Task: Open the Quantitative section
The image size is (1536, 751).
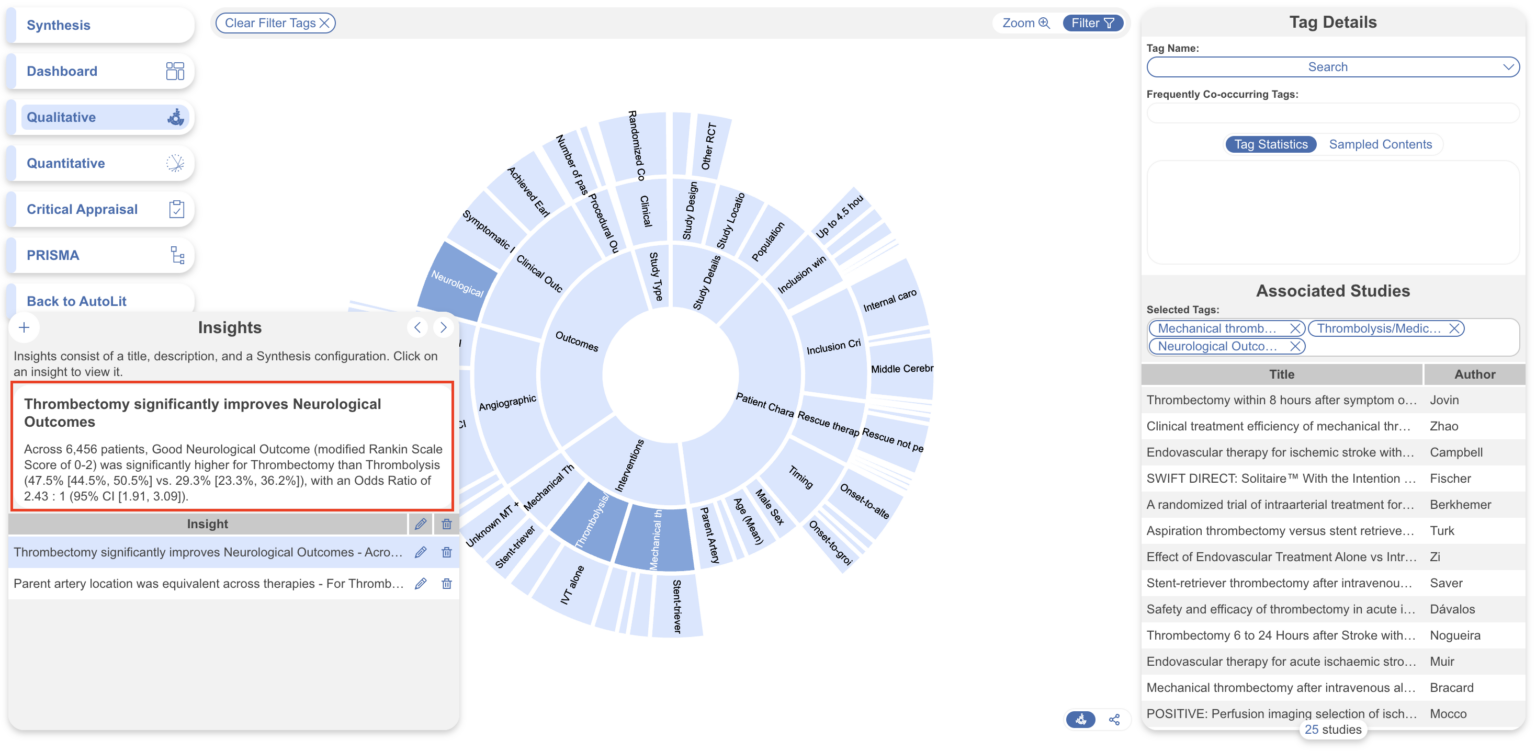Action: [100, 163]
